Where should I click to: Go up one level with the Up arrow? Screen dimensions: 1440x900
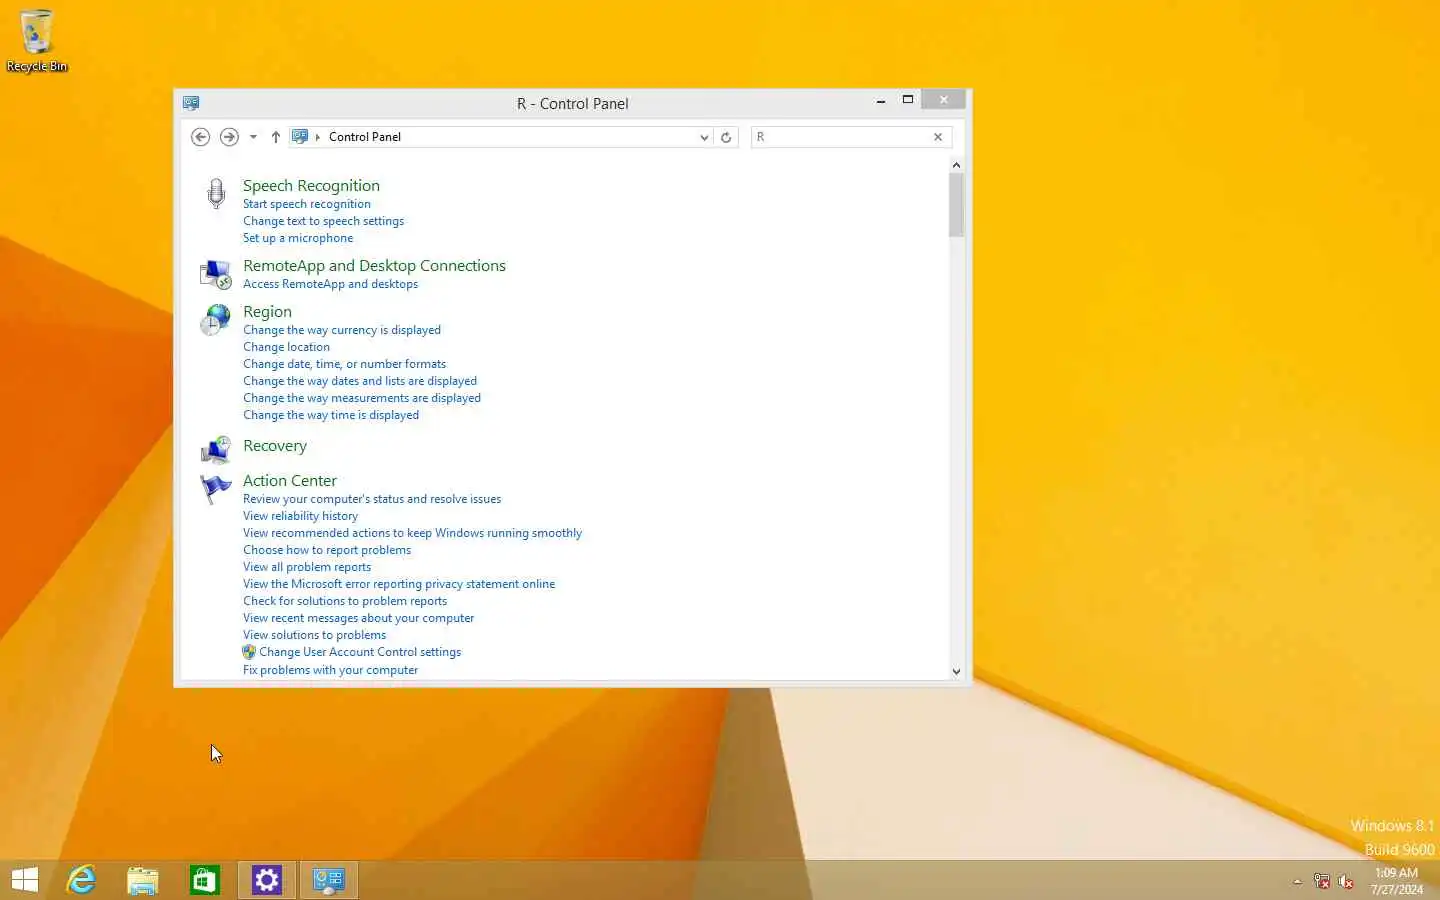coord(276,137)
